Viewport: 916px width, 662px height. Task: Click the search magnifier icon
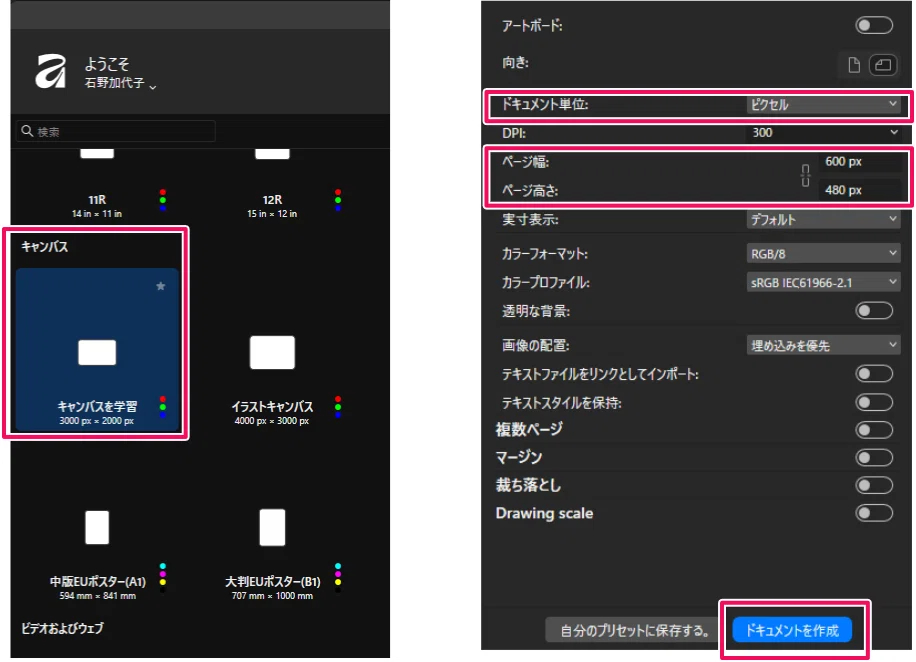[27, 131]
